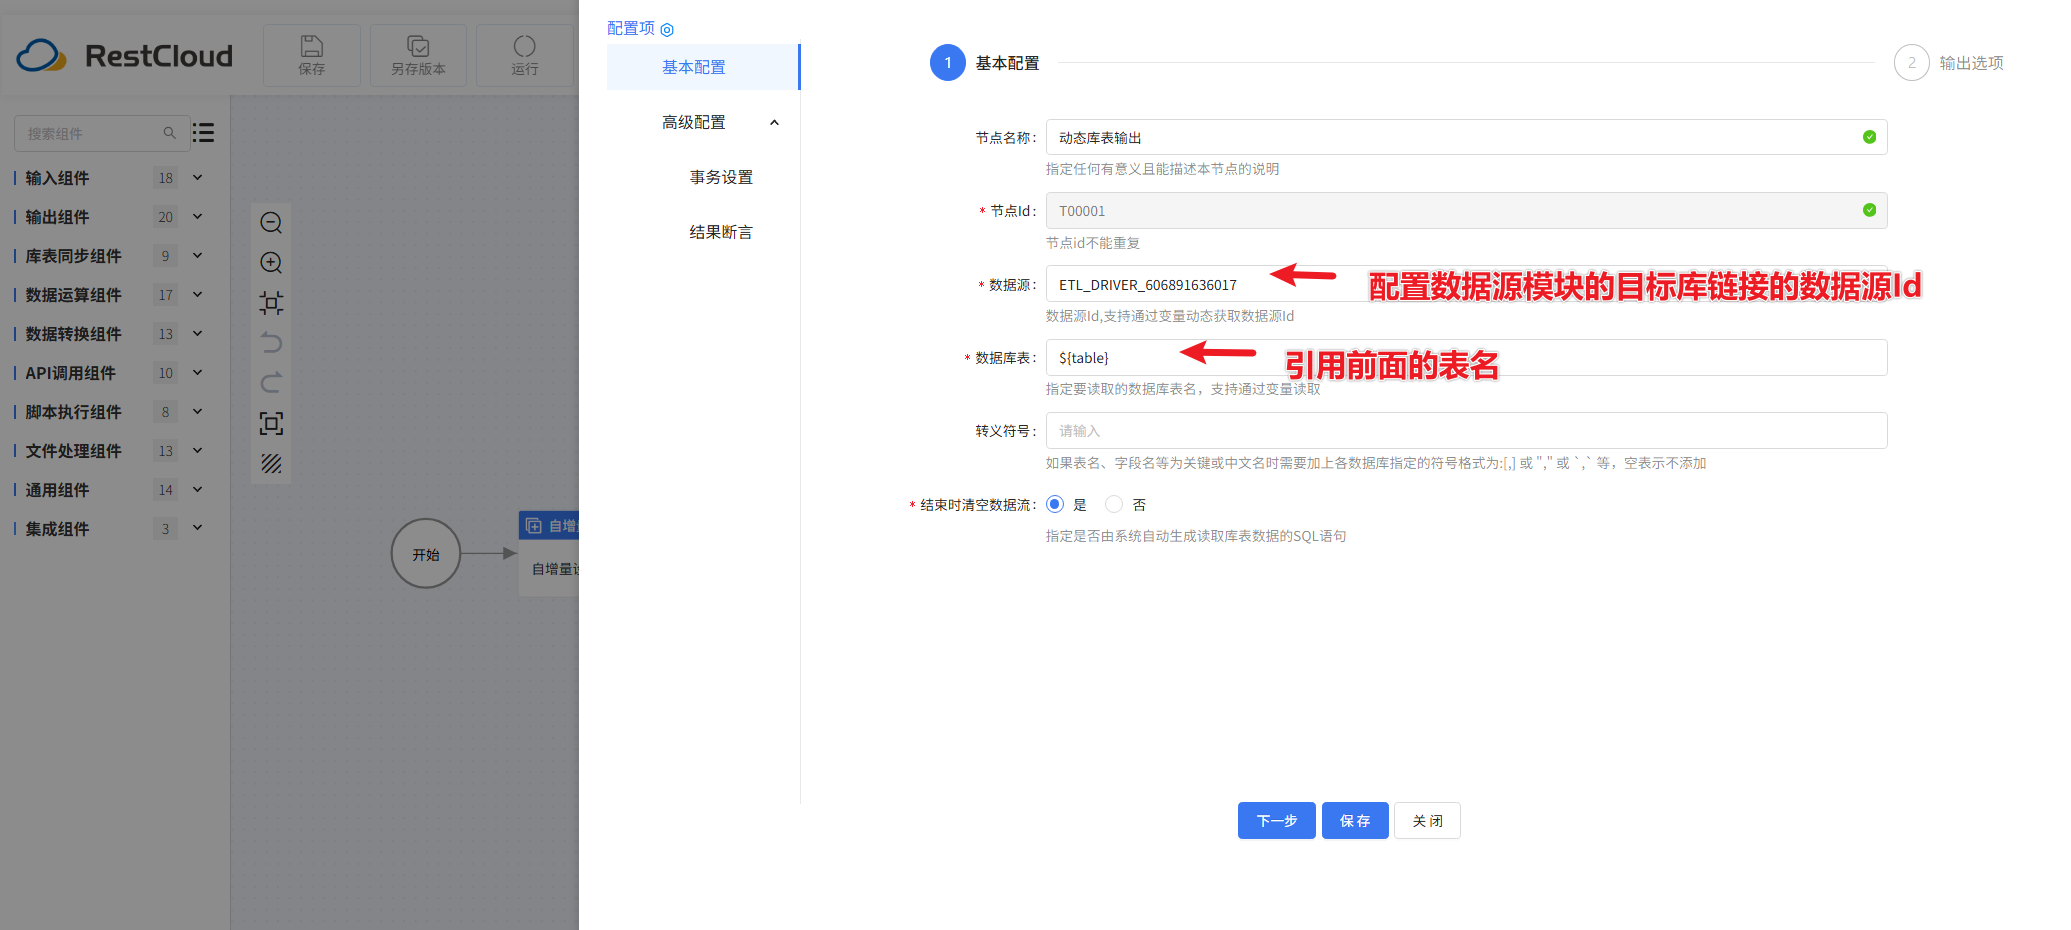The width and height of the screenshot is (2071, 930).
Task: Expand the 输入组件 category
Action: tap(197, 178)
